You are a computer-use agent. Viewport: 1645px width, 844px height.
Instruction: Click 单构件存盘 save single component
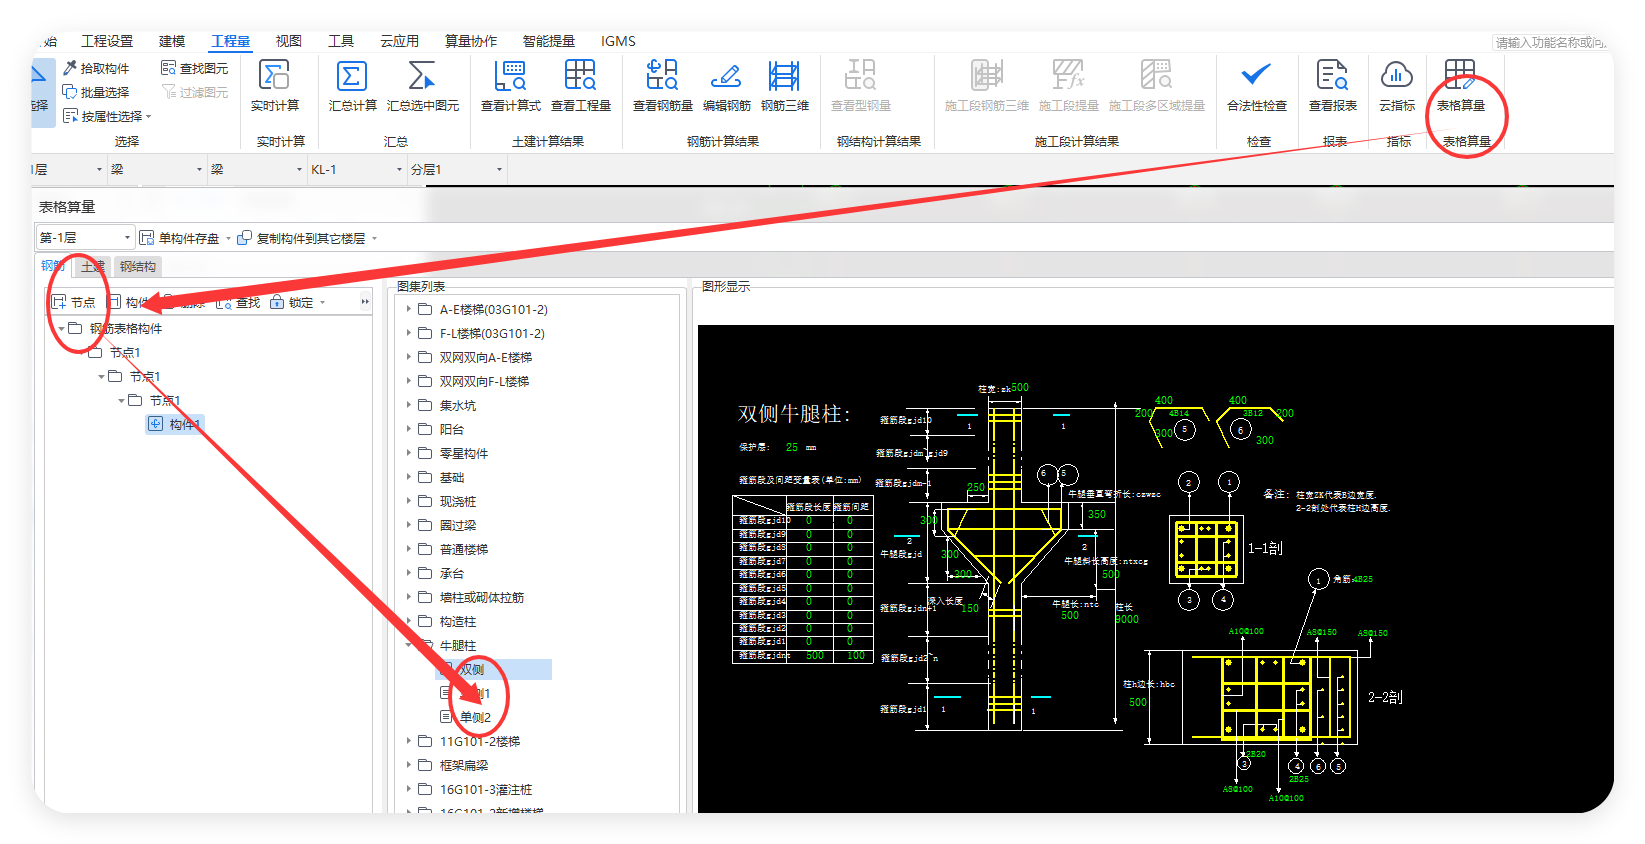(x=179, y=238)
